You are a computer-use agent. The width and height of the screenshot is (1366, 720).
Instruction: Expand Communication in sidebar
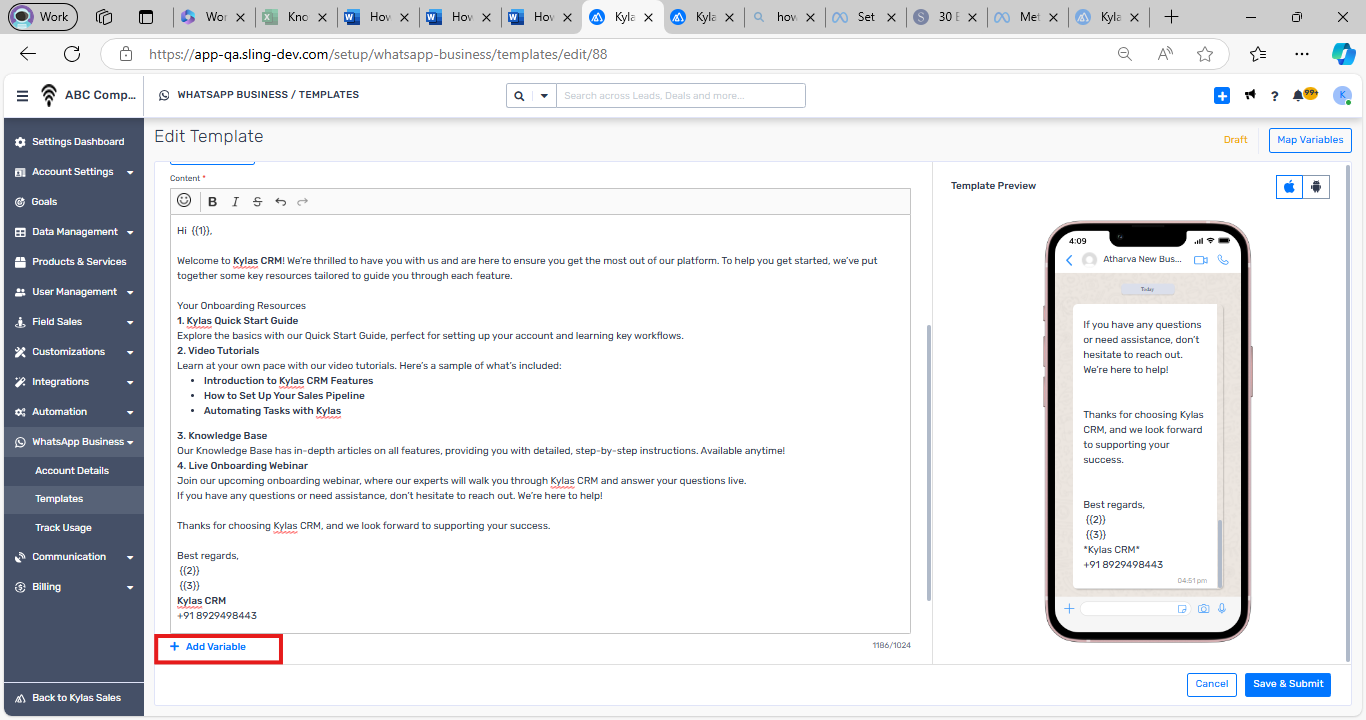pyautogui.click(x=74, y=557)
